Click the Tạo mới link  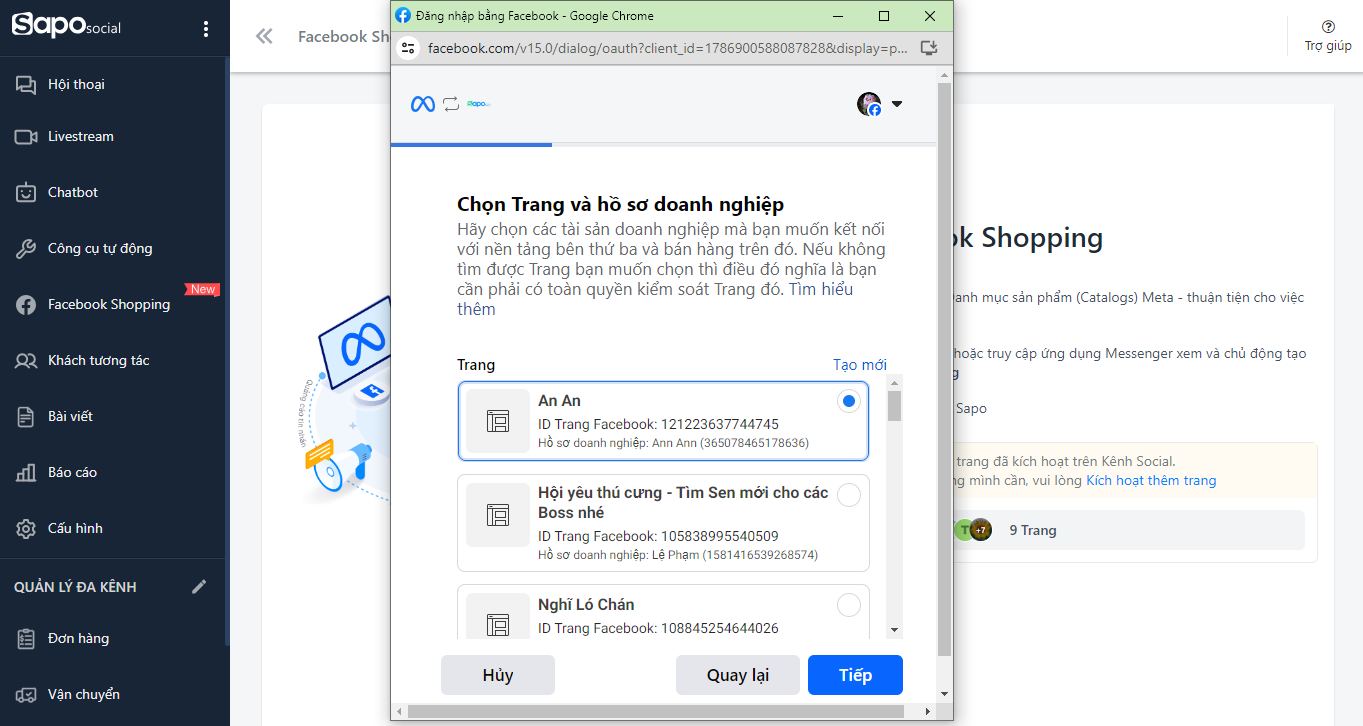click(860, 365)
